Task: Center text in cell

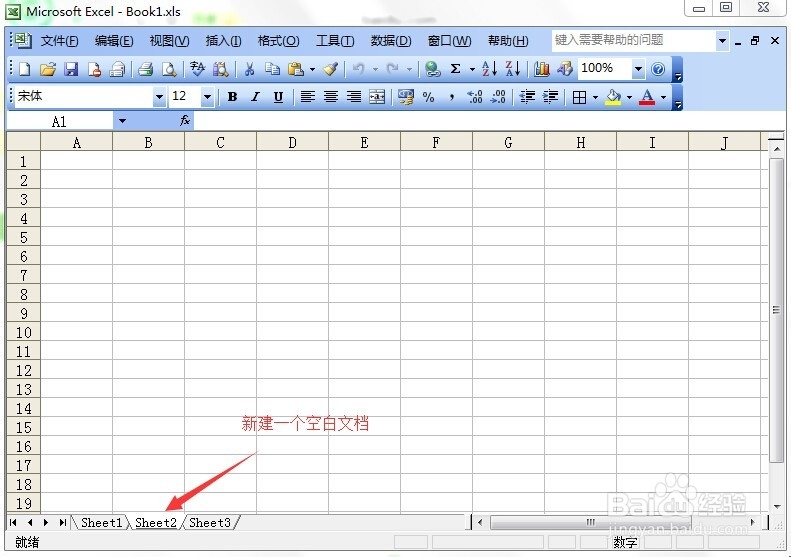Action: [x=330, y=96]
